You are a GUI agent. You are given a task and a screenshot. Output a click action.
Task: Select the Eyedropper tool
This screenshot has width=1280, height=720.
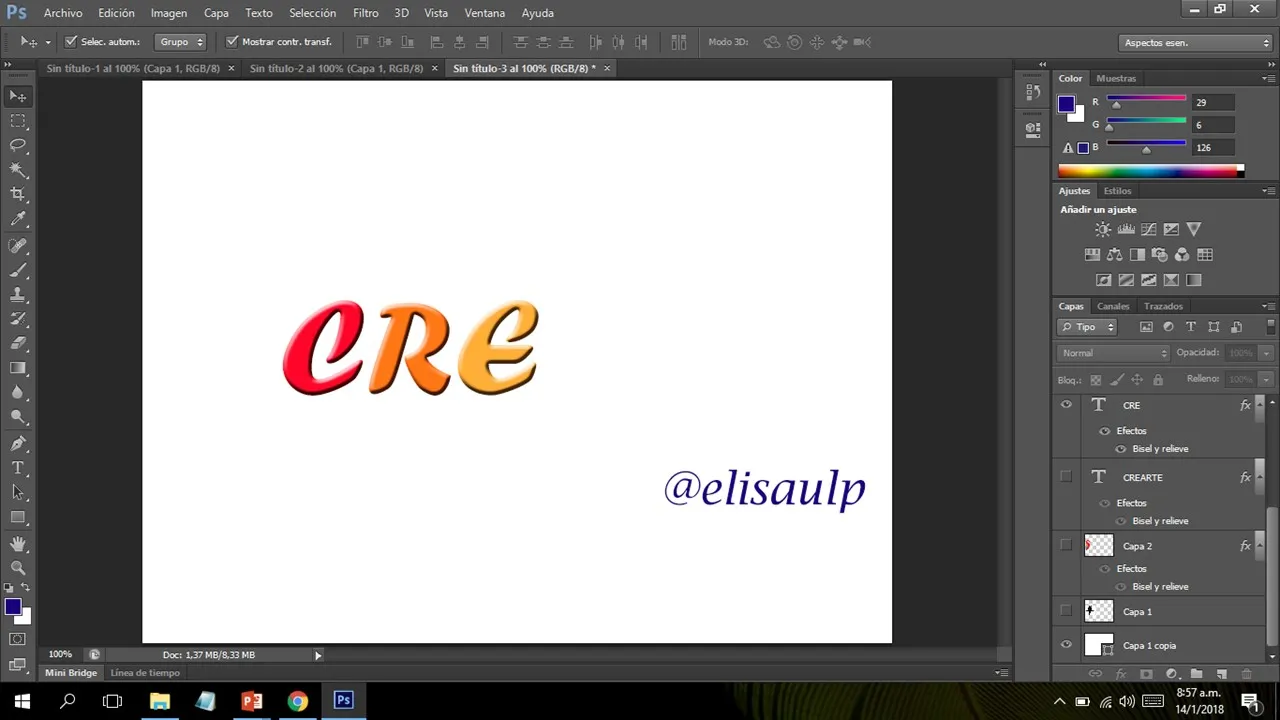[18, 219]
